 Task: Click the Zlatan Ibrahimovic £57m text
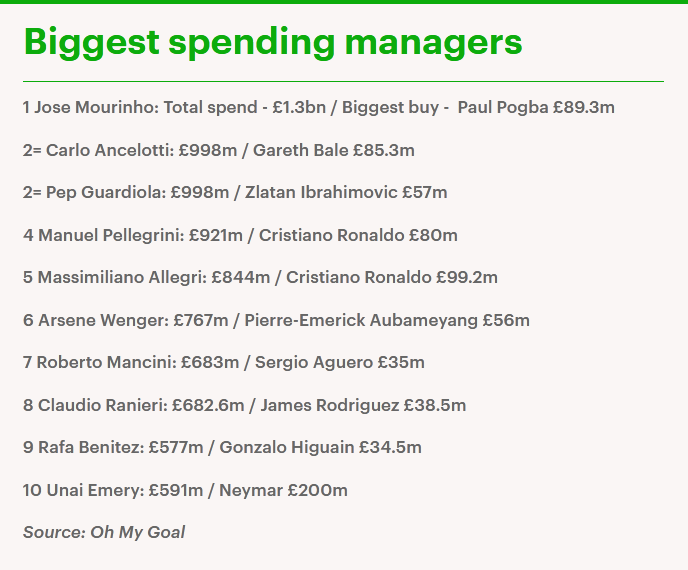346,193
